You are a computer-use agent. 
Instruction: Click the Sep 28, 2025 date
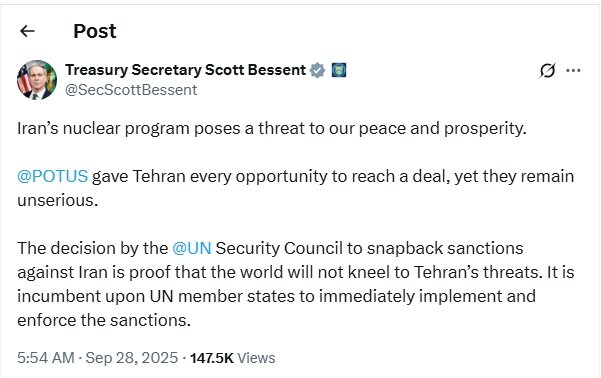tap(131, 358)
